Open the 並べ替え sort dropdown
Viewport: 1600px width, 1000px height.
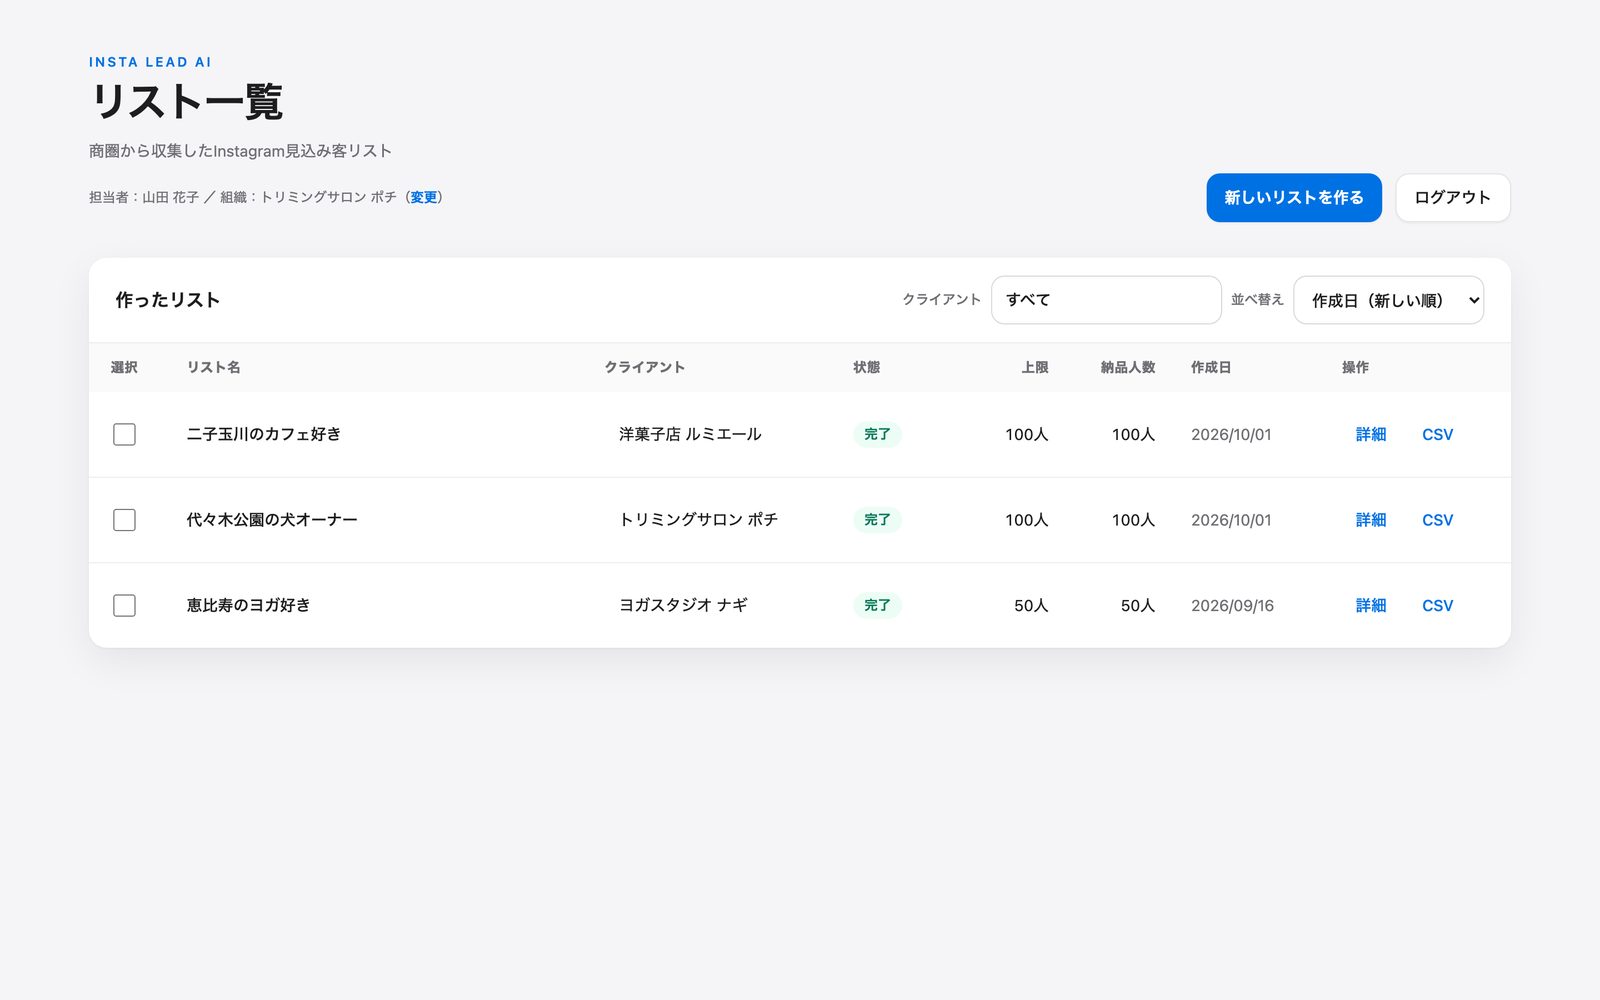click(x=1388, y=300)
